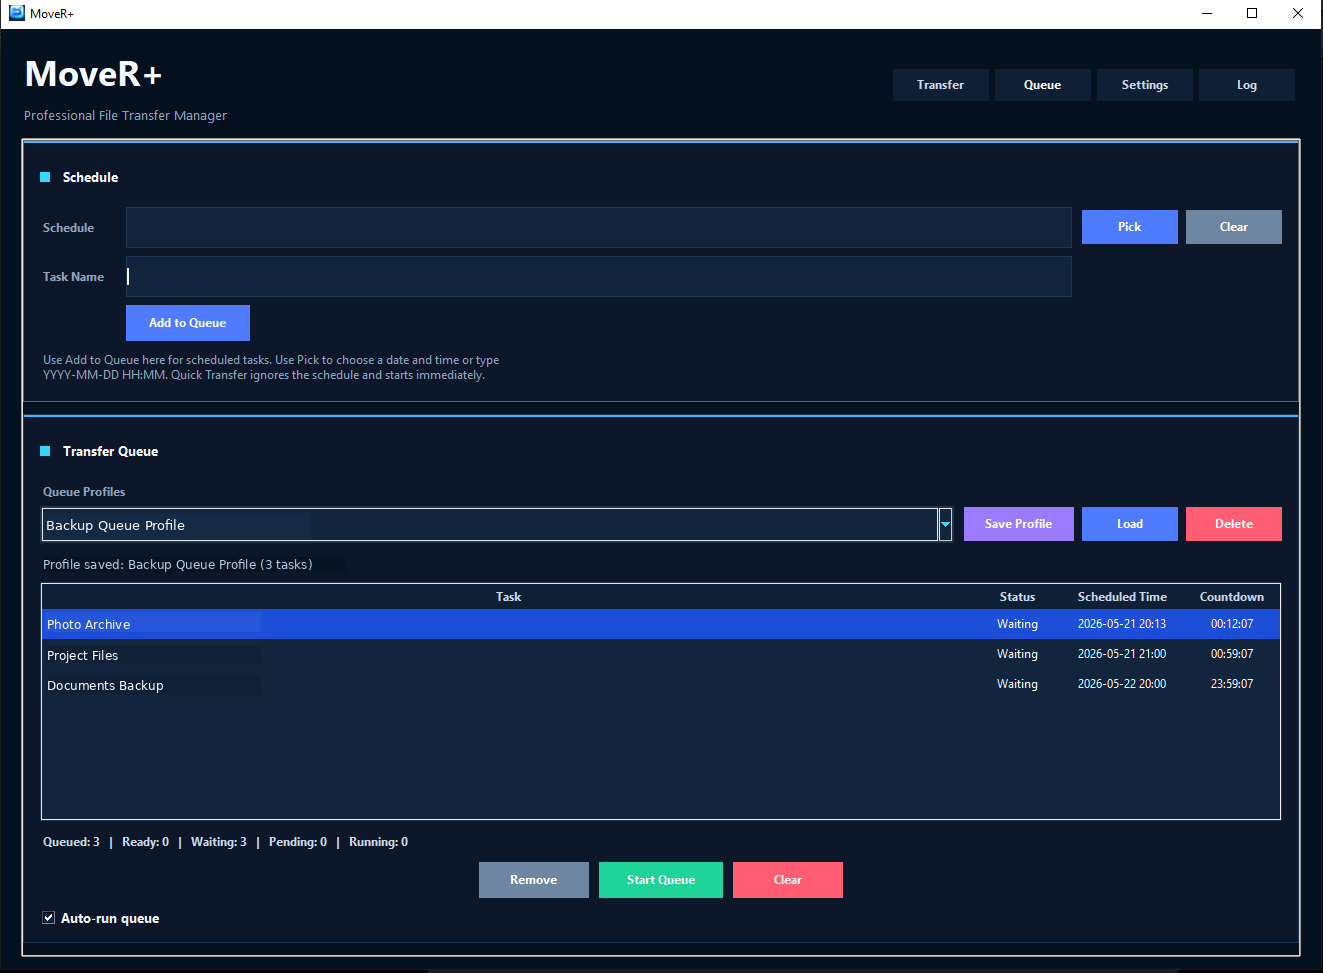Minimize the MoveR+ window

[1207, 13]
